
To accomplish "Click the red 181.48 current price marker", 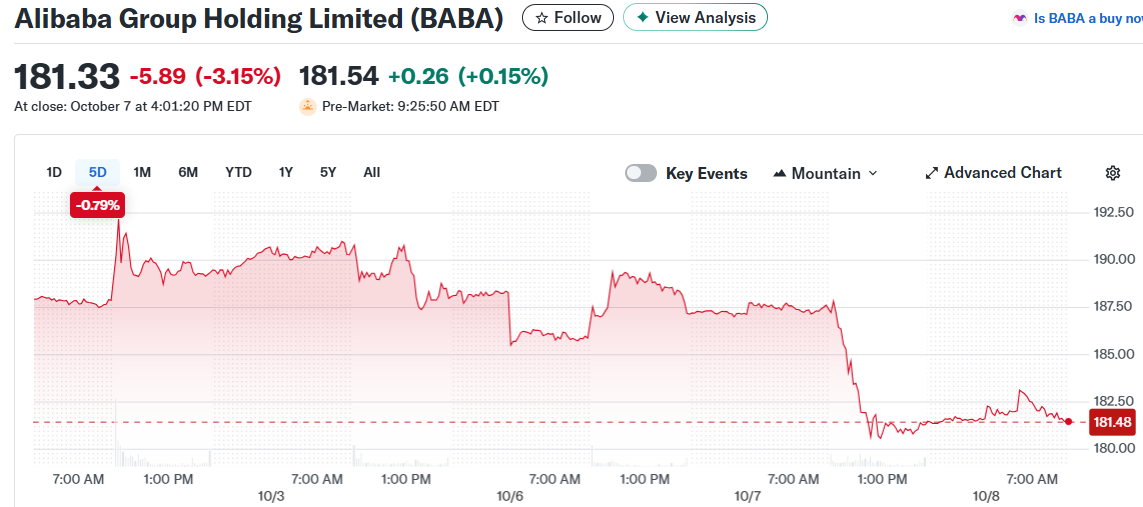I will 1112,422.
